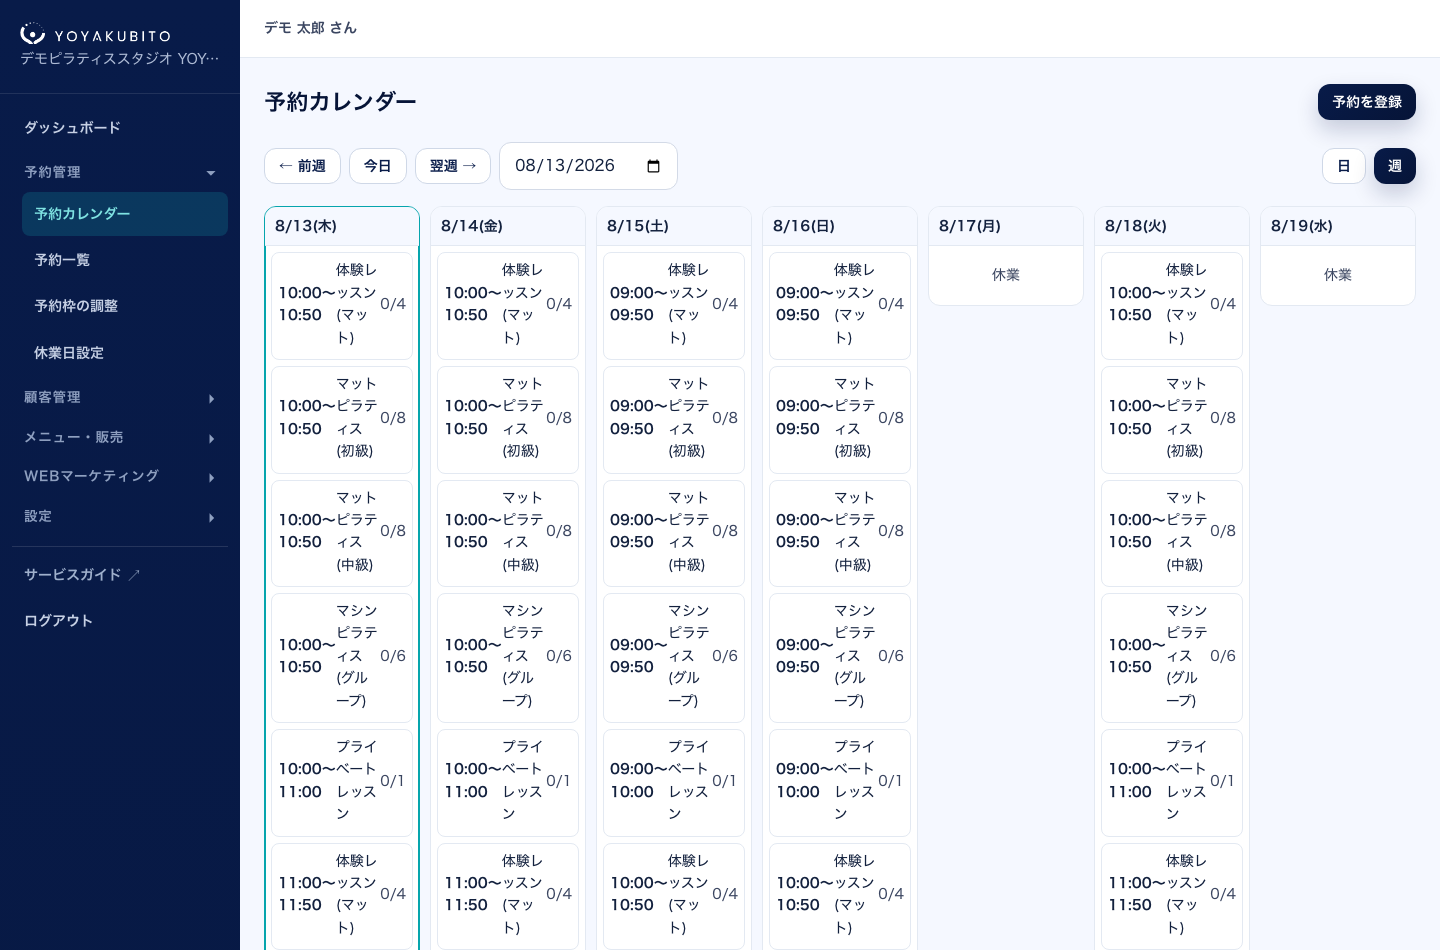Open 8/13 マットピラティス(中級) slot
Screen dimensions: 1440x950
342,533
